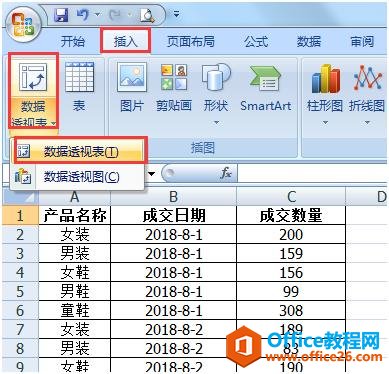Screen dimensions: 389x374
Task: Expand the 折线图 dropdown arrow
Action: click(x=367, y=123)
